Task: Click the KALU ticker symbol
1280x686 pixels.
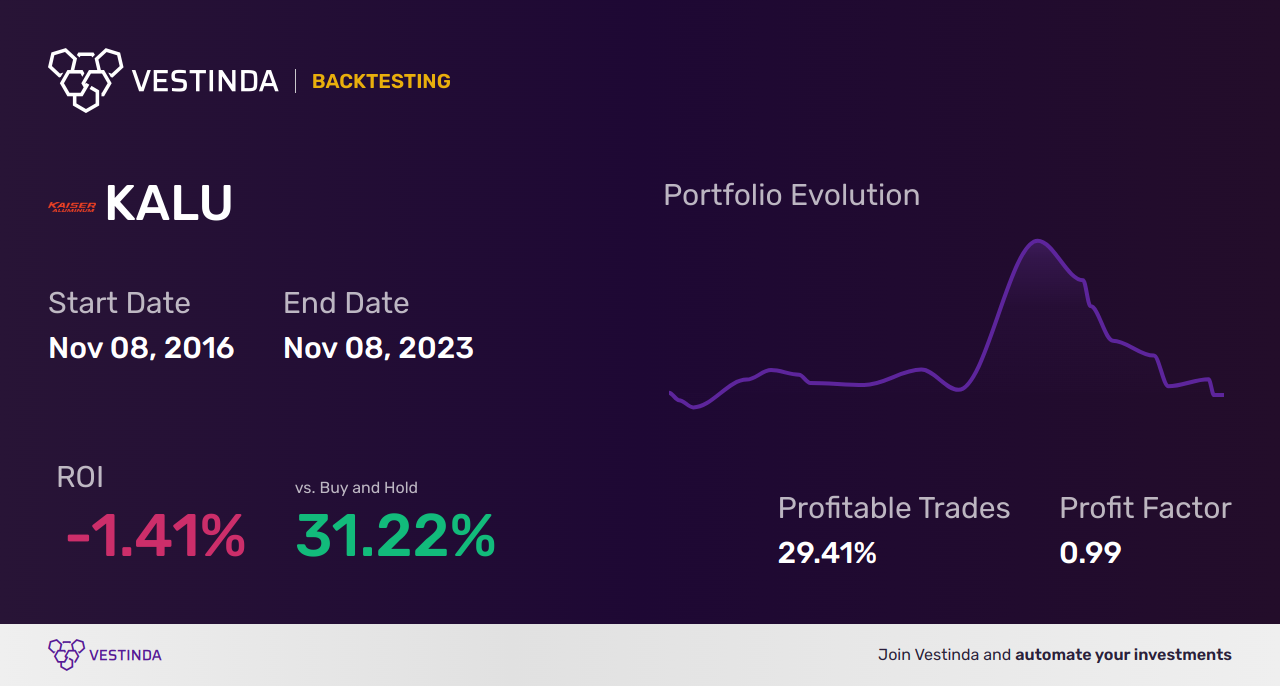Action: point(169,204)
